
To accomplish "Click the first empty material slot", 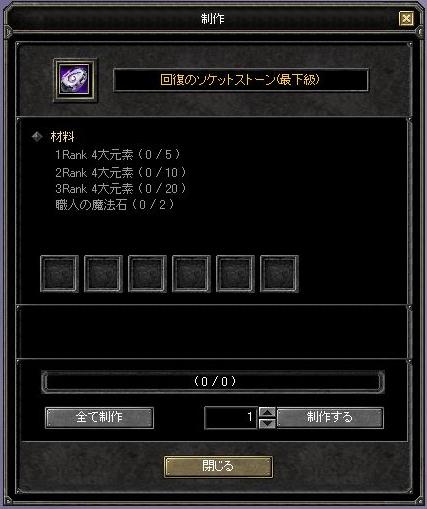I will coord(59,274).
